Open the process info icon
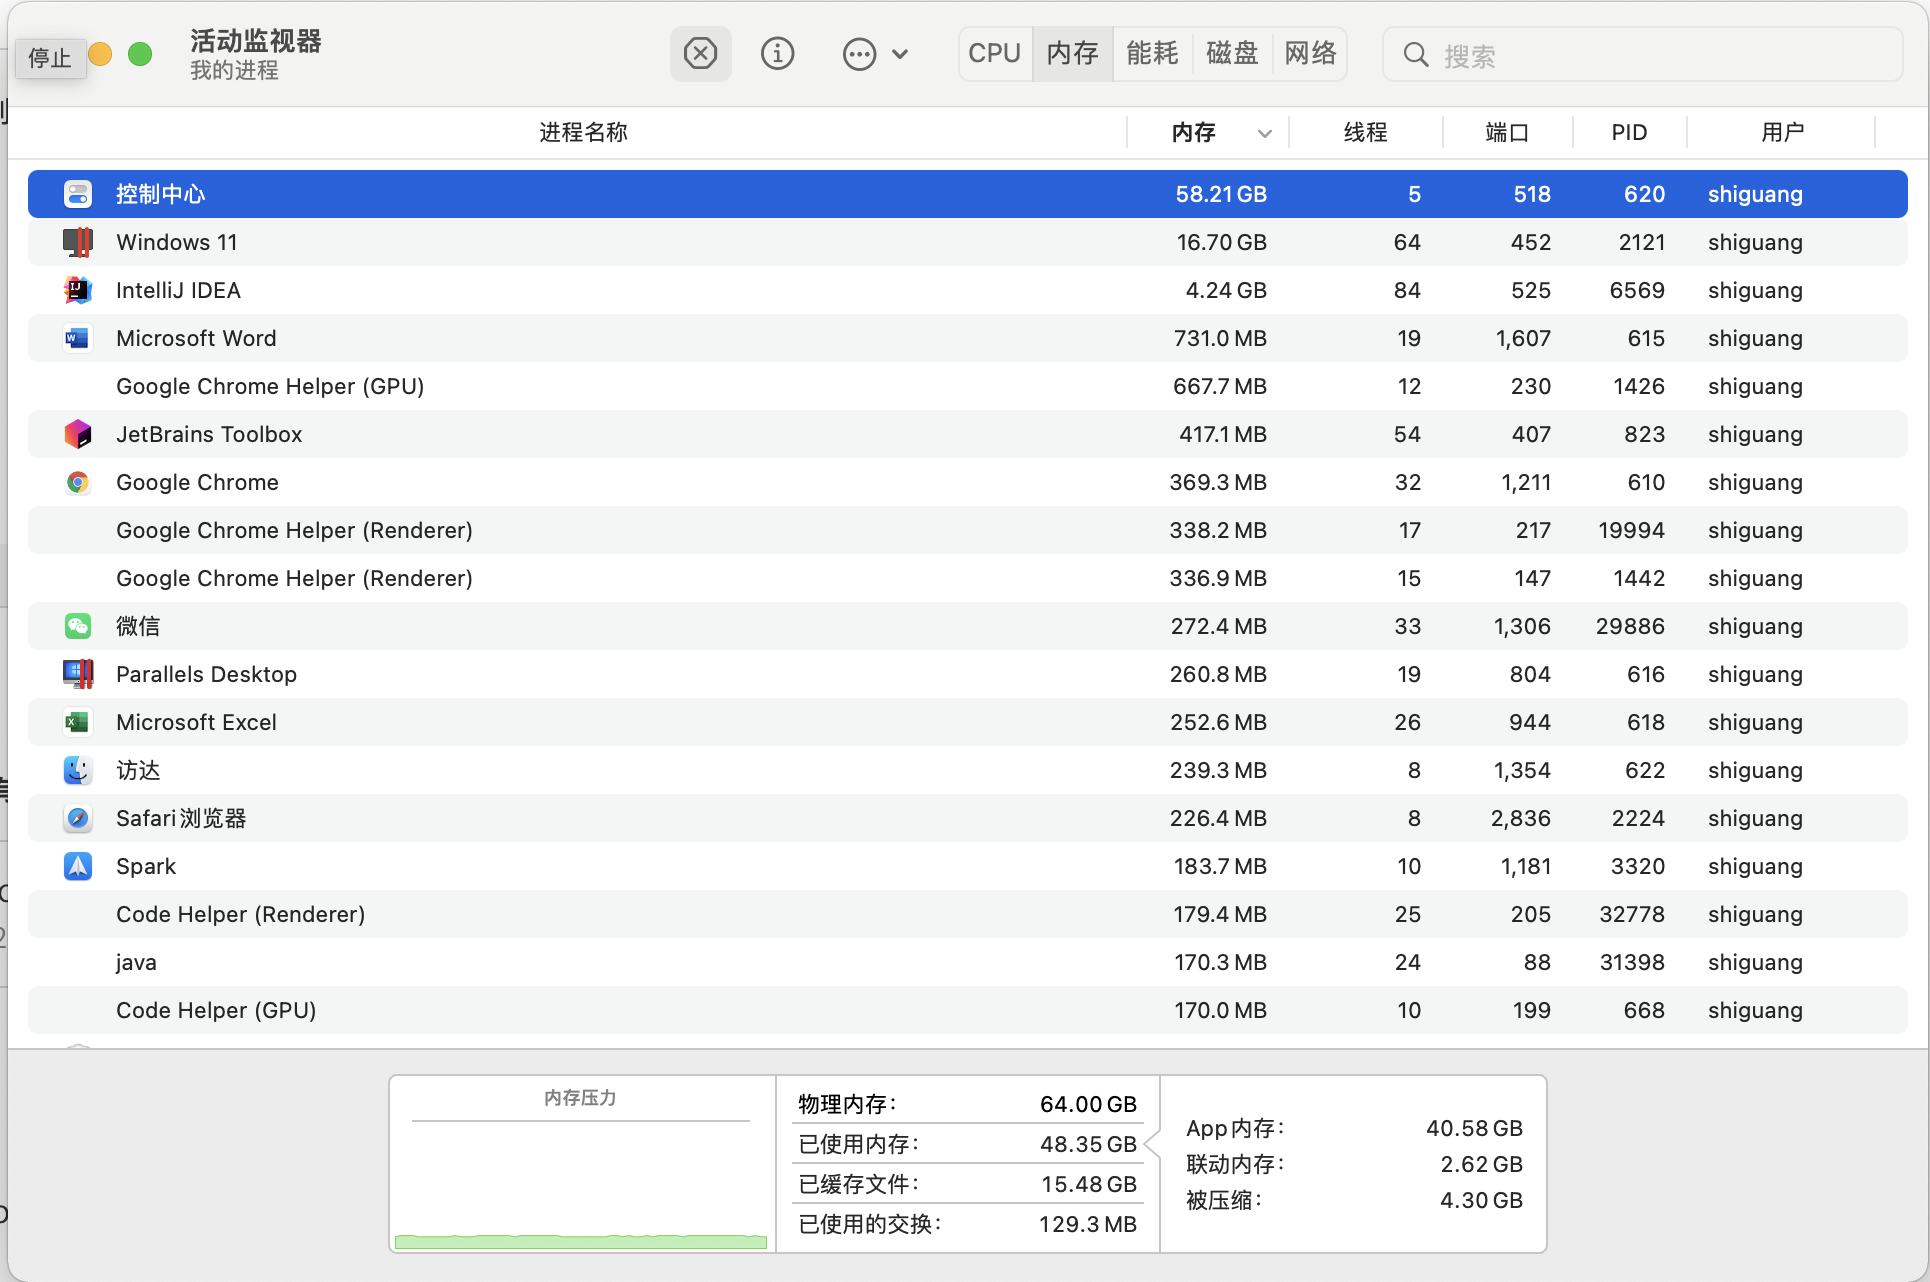1930x1282 pixels. point(777,53)
